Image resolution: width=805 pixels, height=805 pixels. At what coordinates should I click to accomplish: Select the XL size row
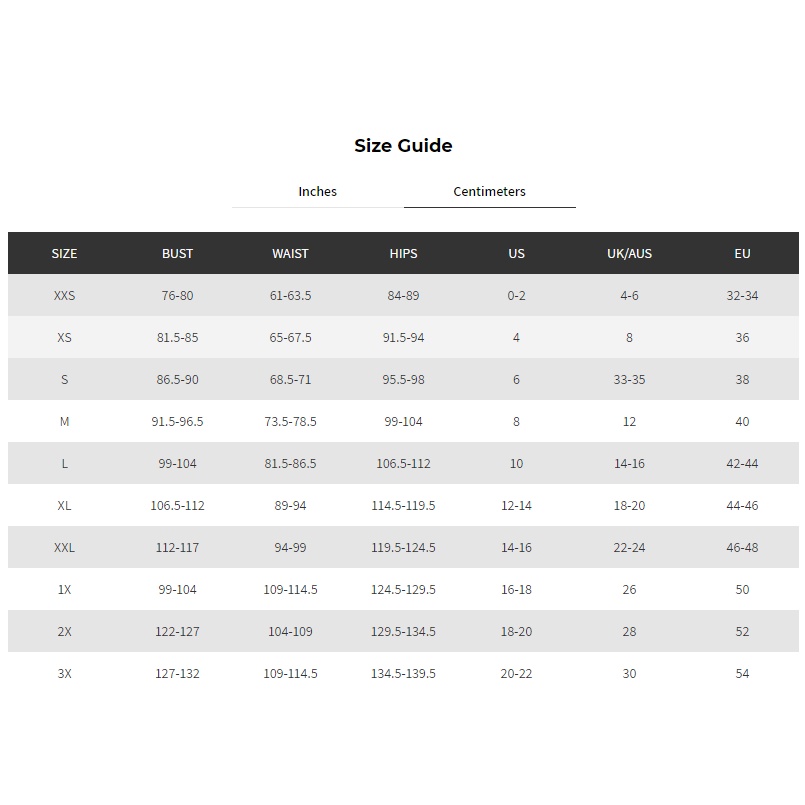click(x=64, y=505)
